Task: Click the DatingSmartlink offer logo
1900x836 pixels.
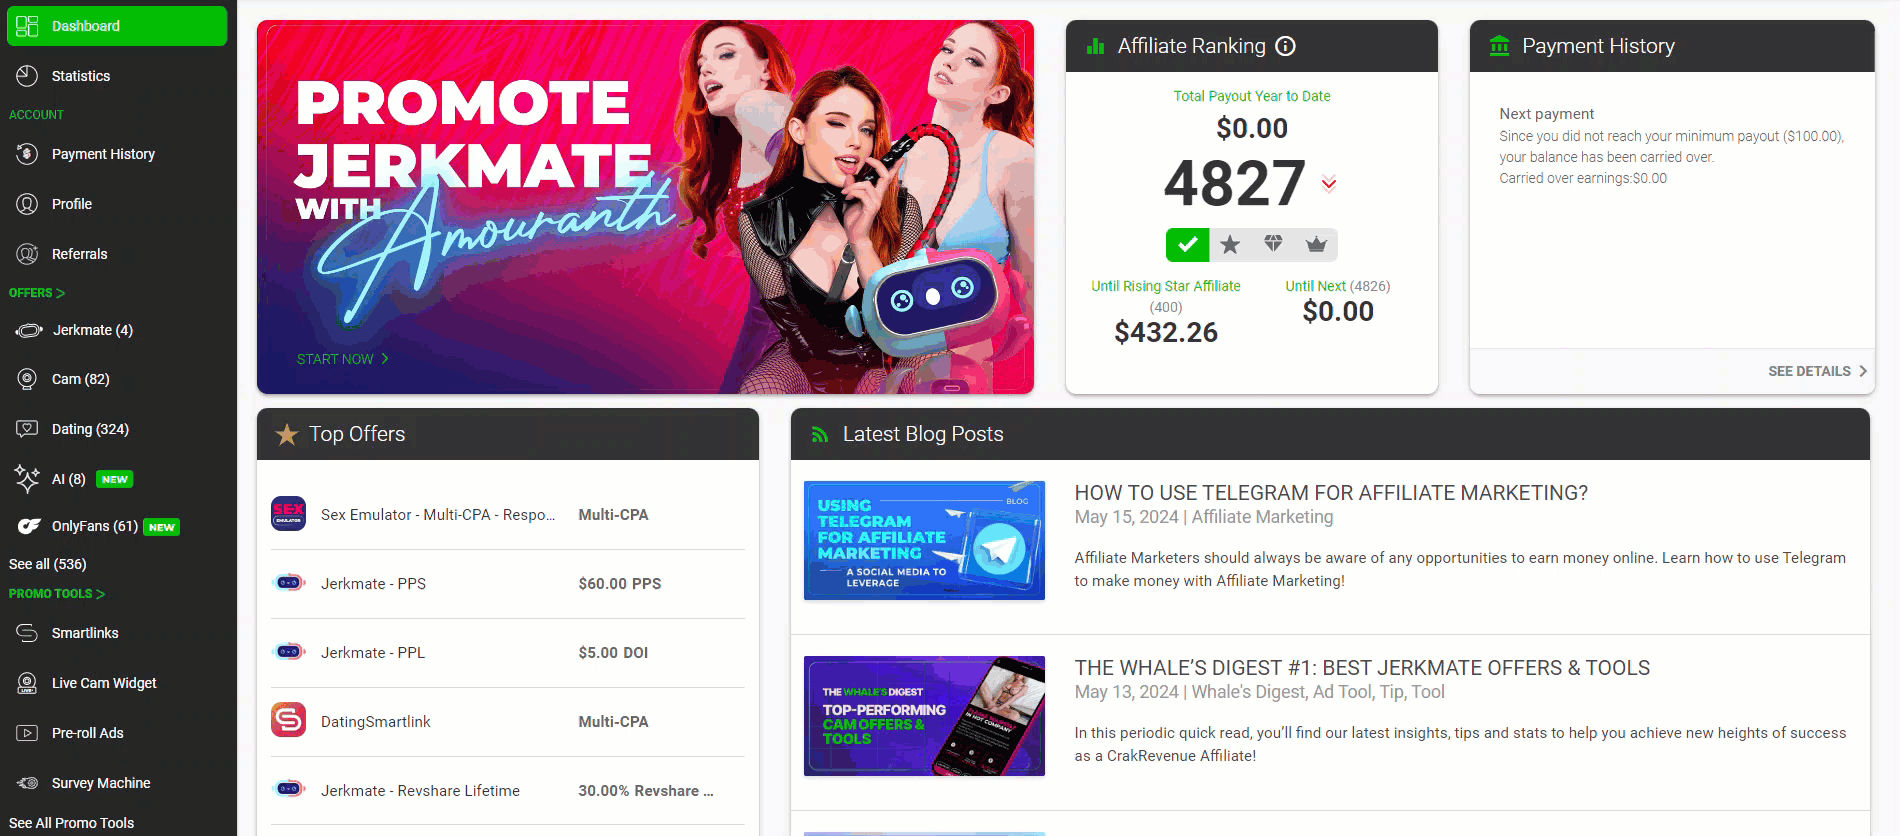Action: [289, 720]
